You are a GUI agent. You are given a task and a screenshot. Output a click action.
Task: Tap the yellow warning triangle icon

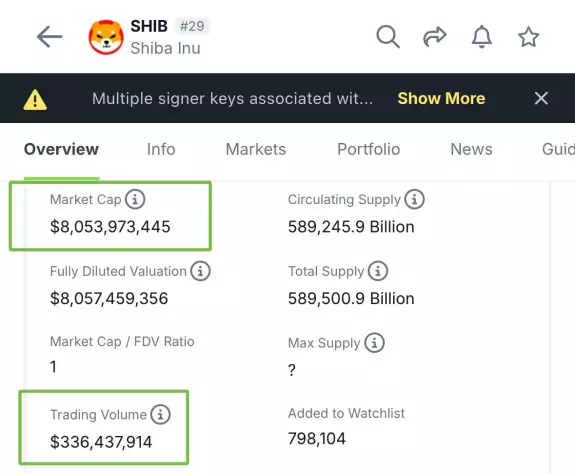point(35,100)
